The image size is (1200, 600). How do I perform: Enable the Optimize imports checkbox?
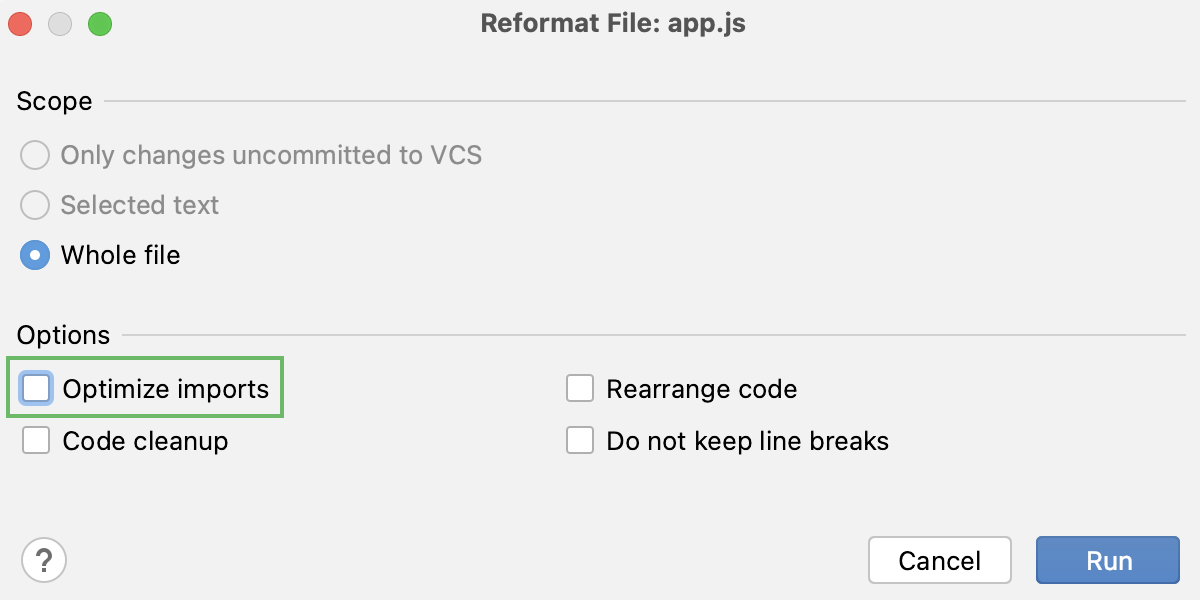click(36, 388)
